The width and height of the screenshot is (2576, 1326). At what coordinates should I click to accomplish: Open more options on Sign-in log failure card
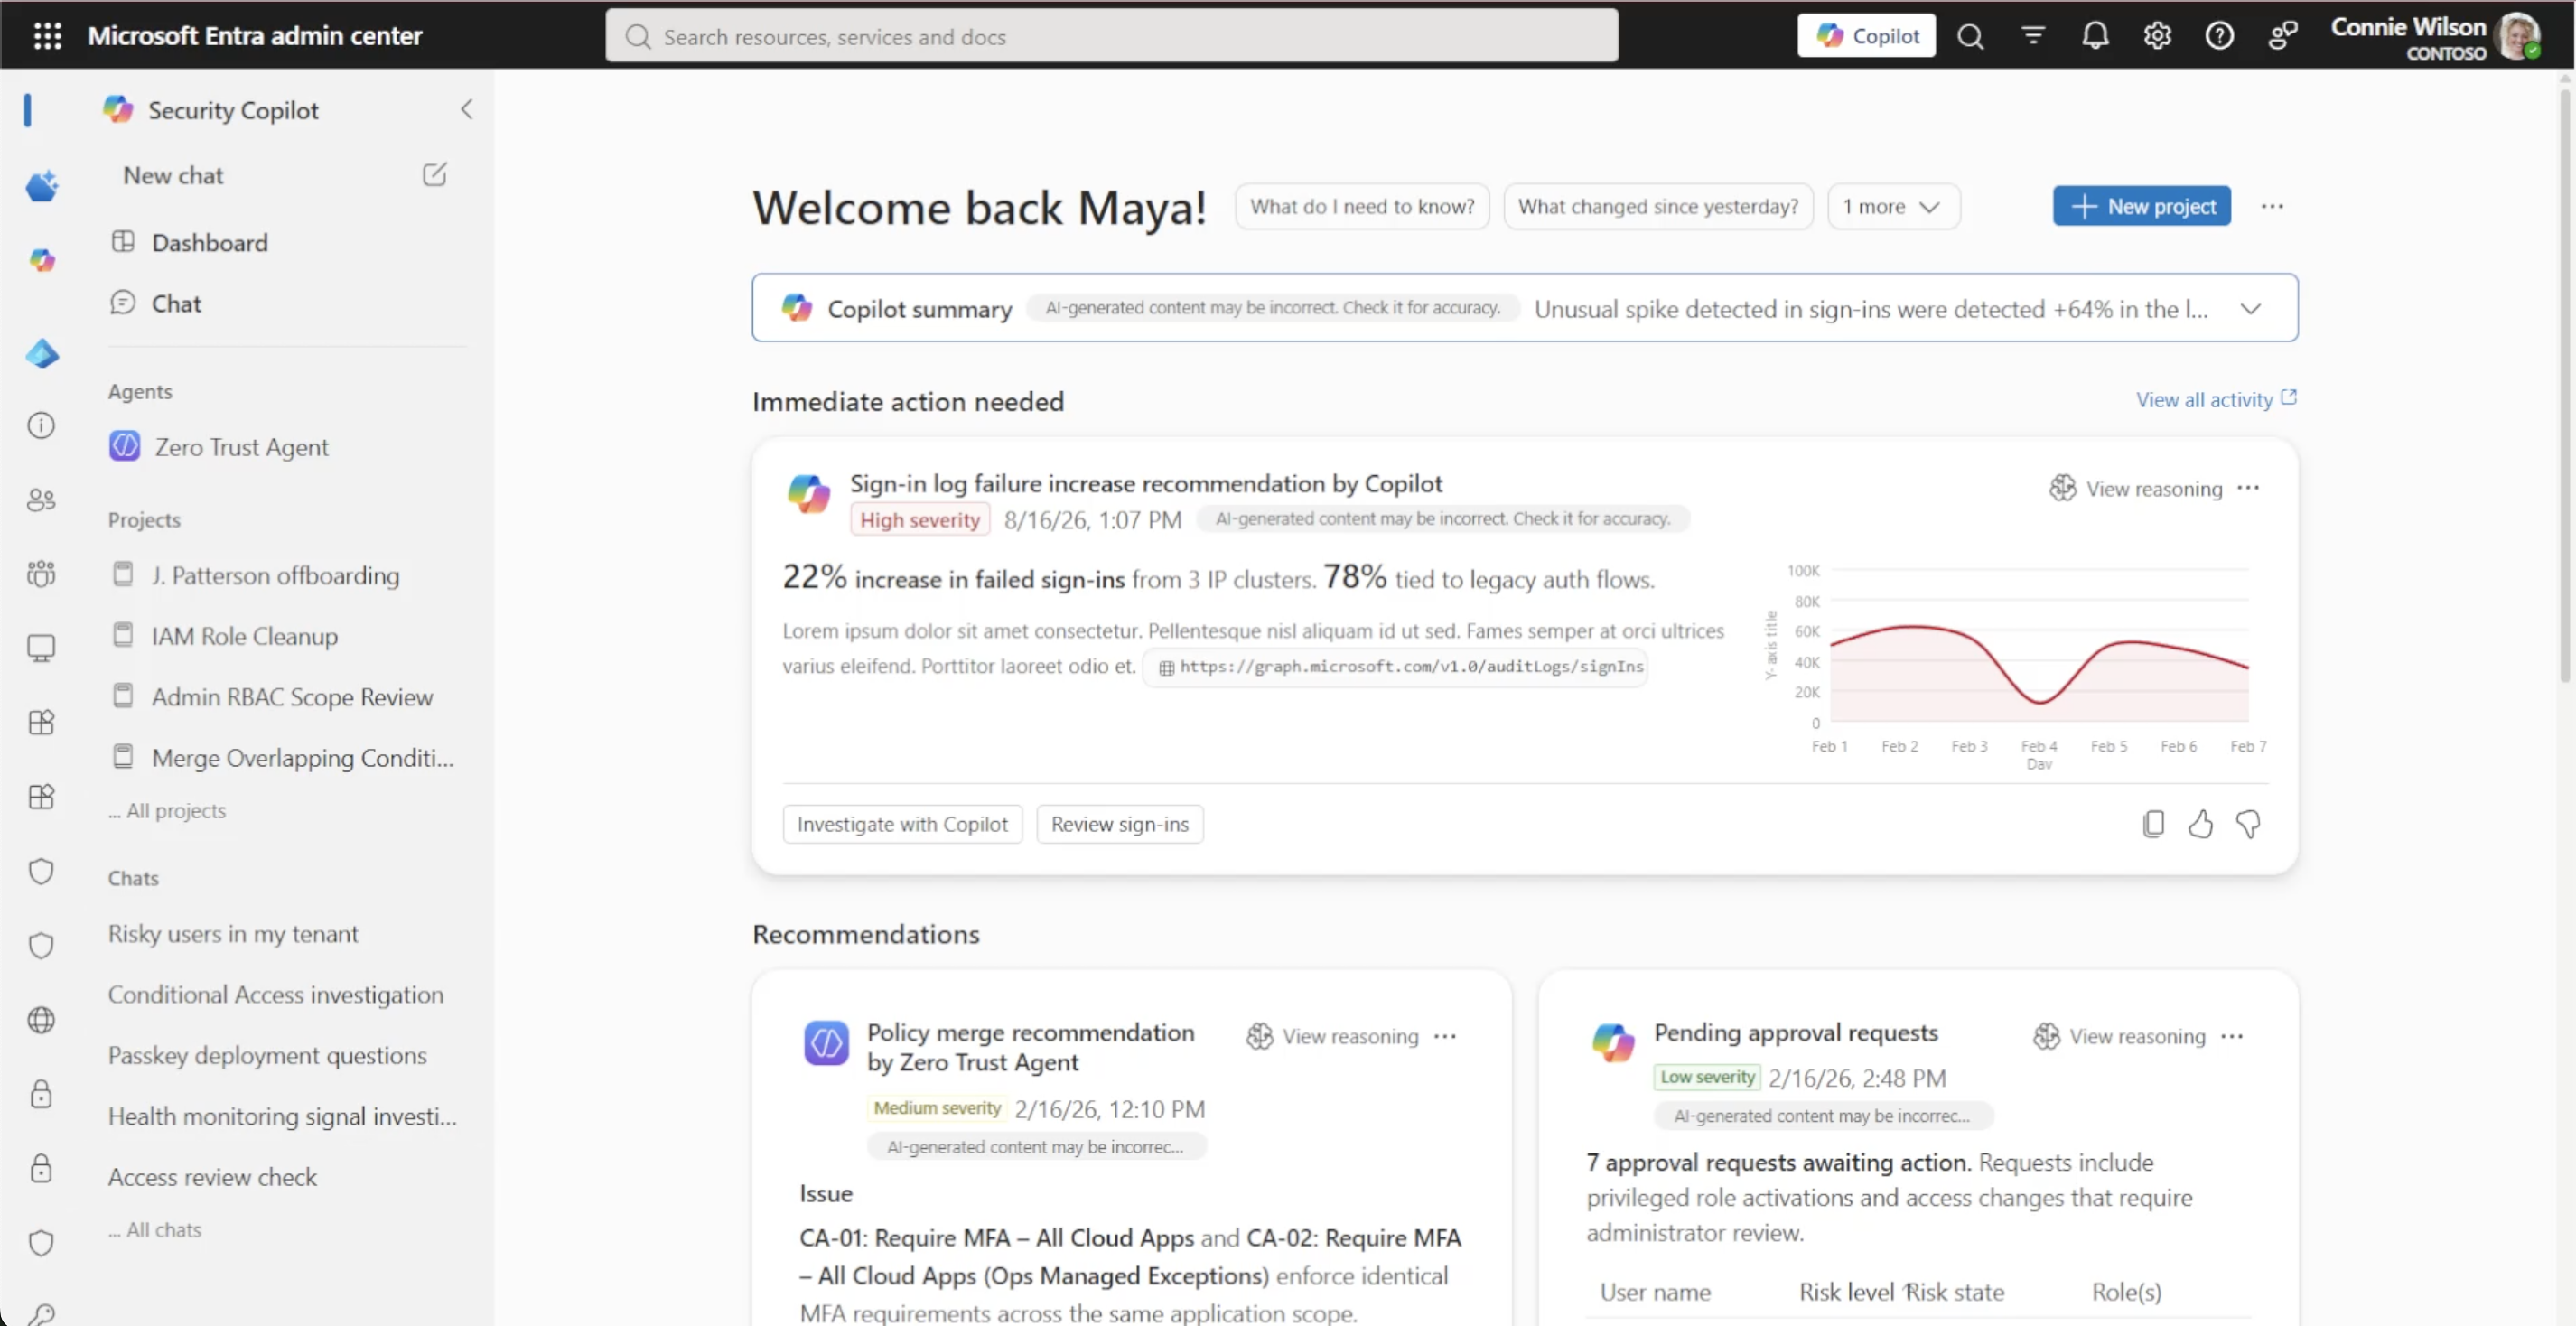pos(2248,488)
